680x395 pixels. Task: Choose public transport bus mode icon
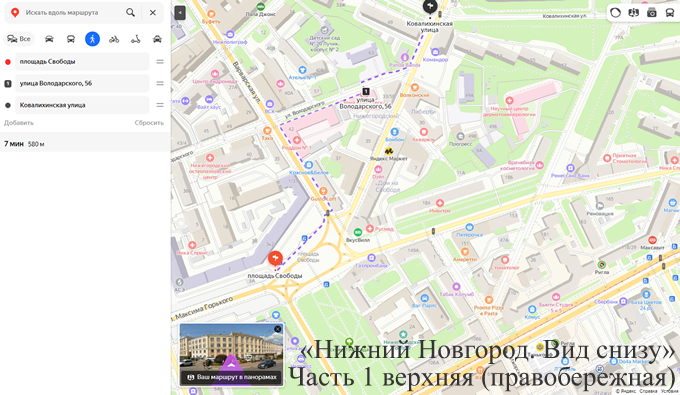coord(71,39)
